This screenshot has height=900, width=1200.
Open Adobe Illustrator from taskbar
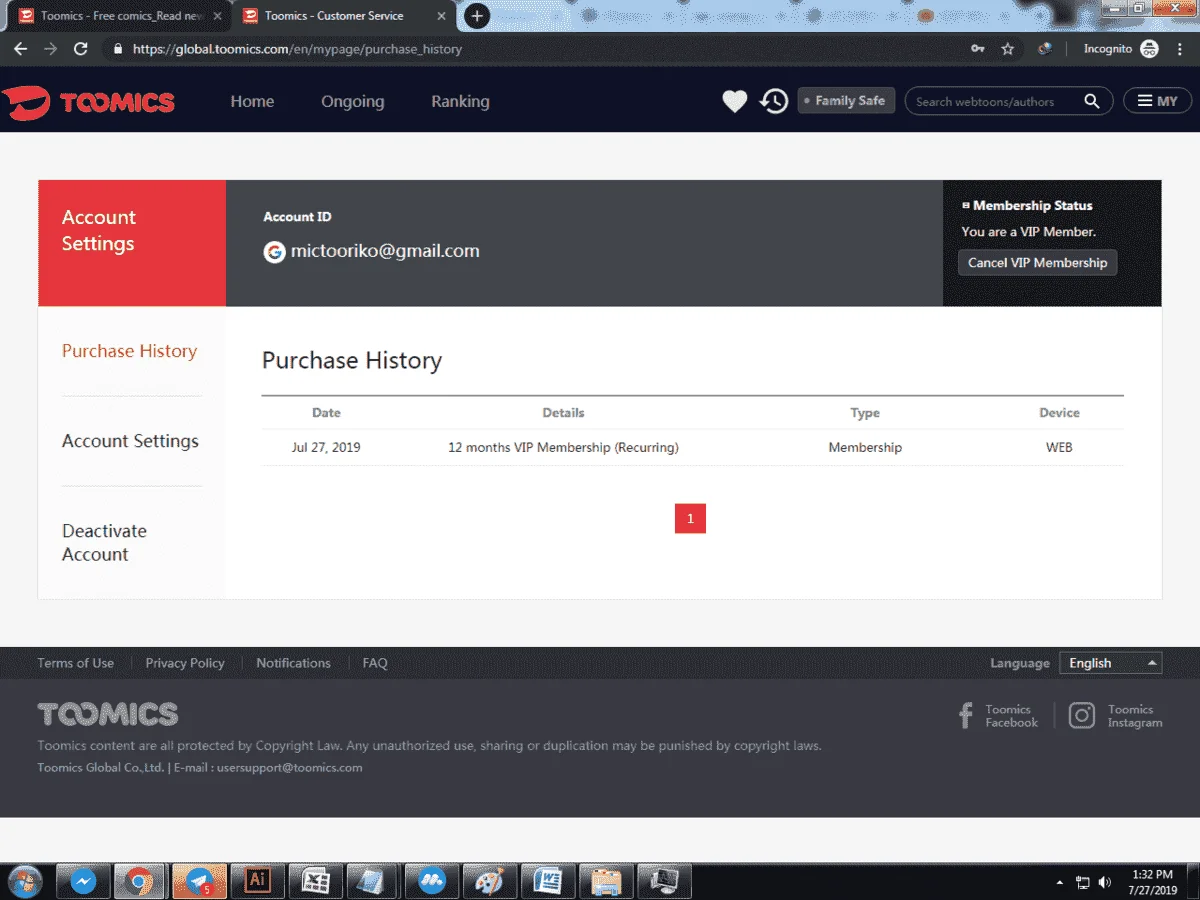coord(257,881)
